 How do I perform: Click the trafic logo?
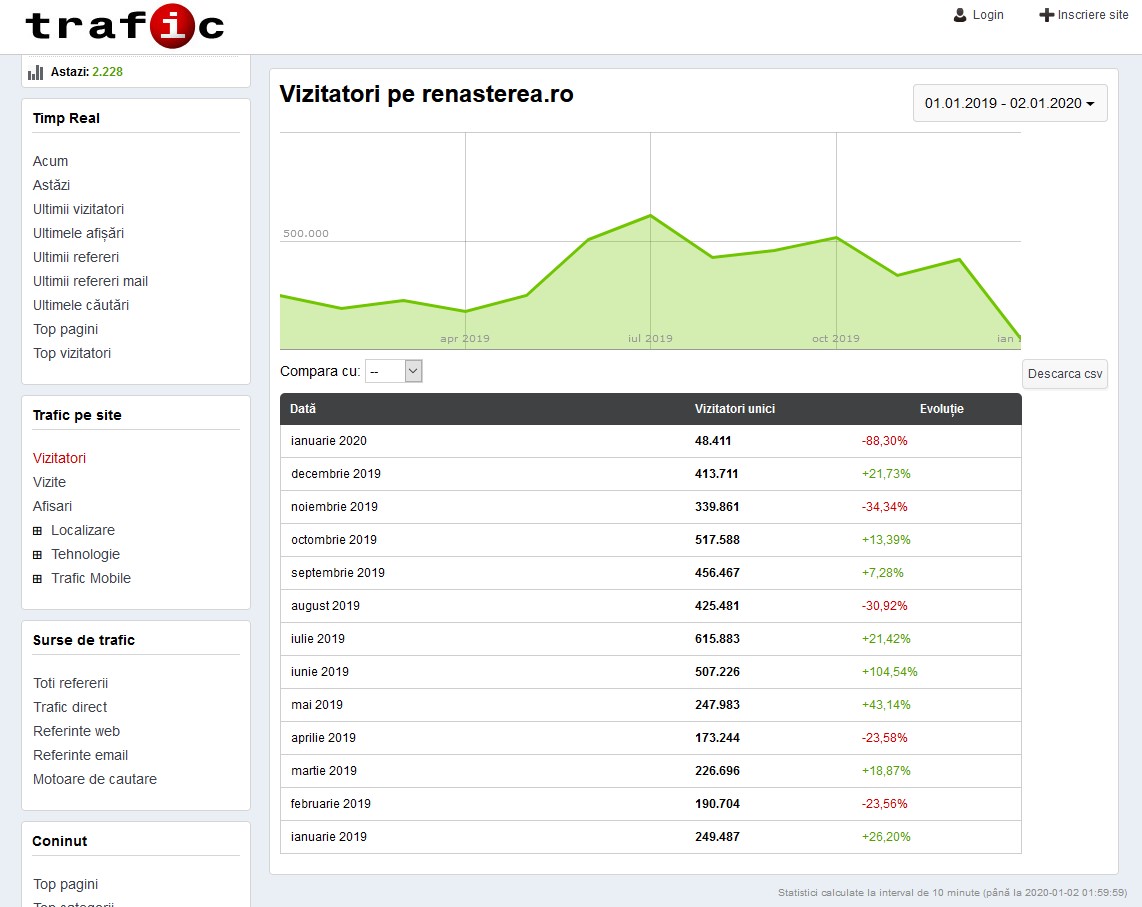point(124,26)
